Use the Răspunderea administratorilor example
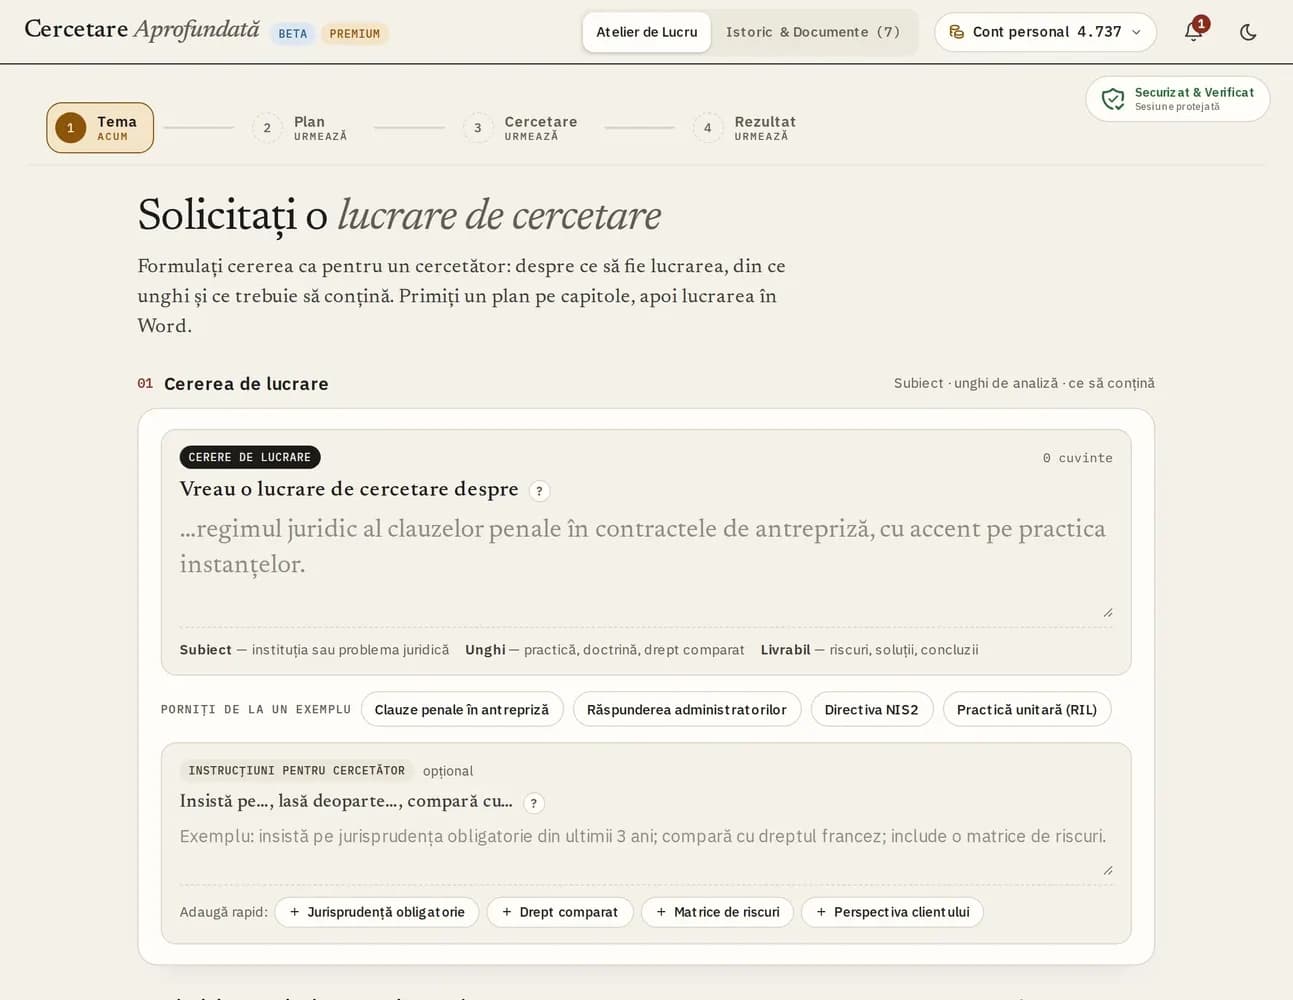Image resolution: width=1293 pixels, height=1000 pixels. (x=687, y=709)
